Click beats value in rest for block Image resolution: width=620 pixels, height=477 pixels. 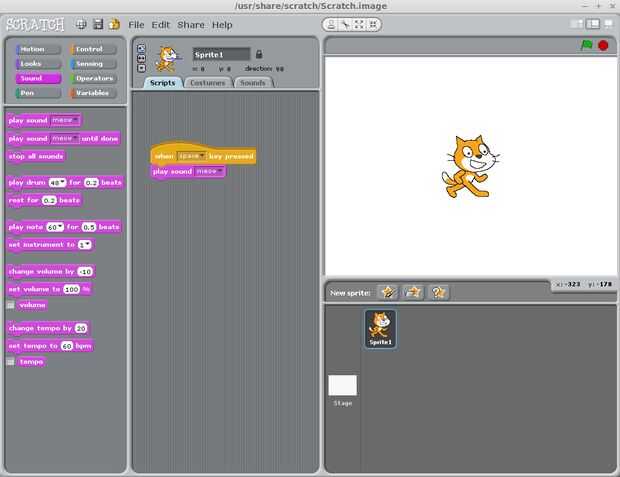click(x=49, y=201)
